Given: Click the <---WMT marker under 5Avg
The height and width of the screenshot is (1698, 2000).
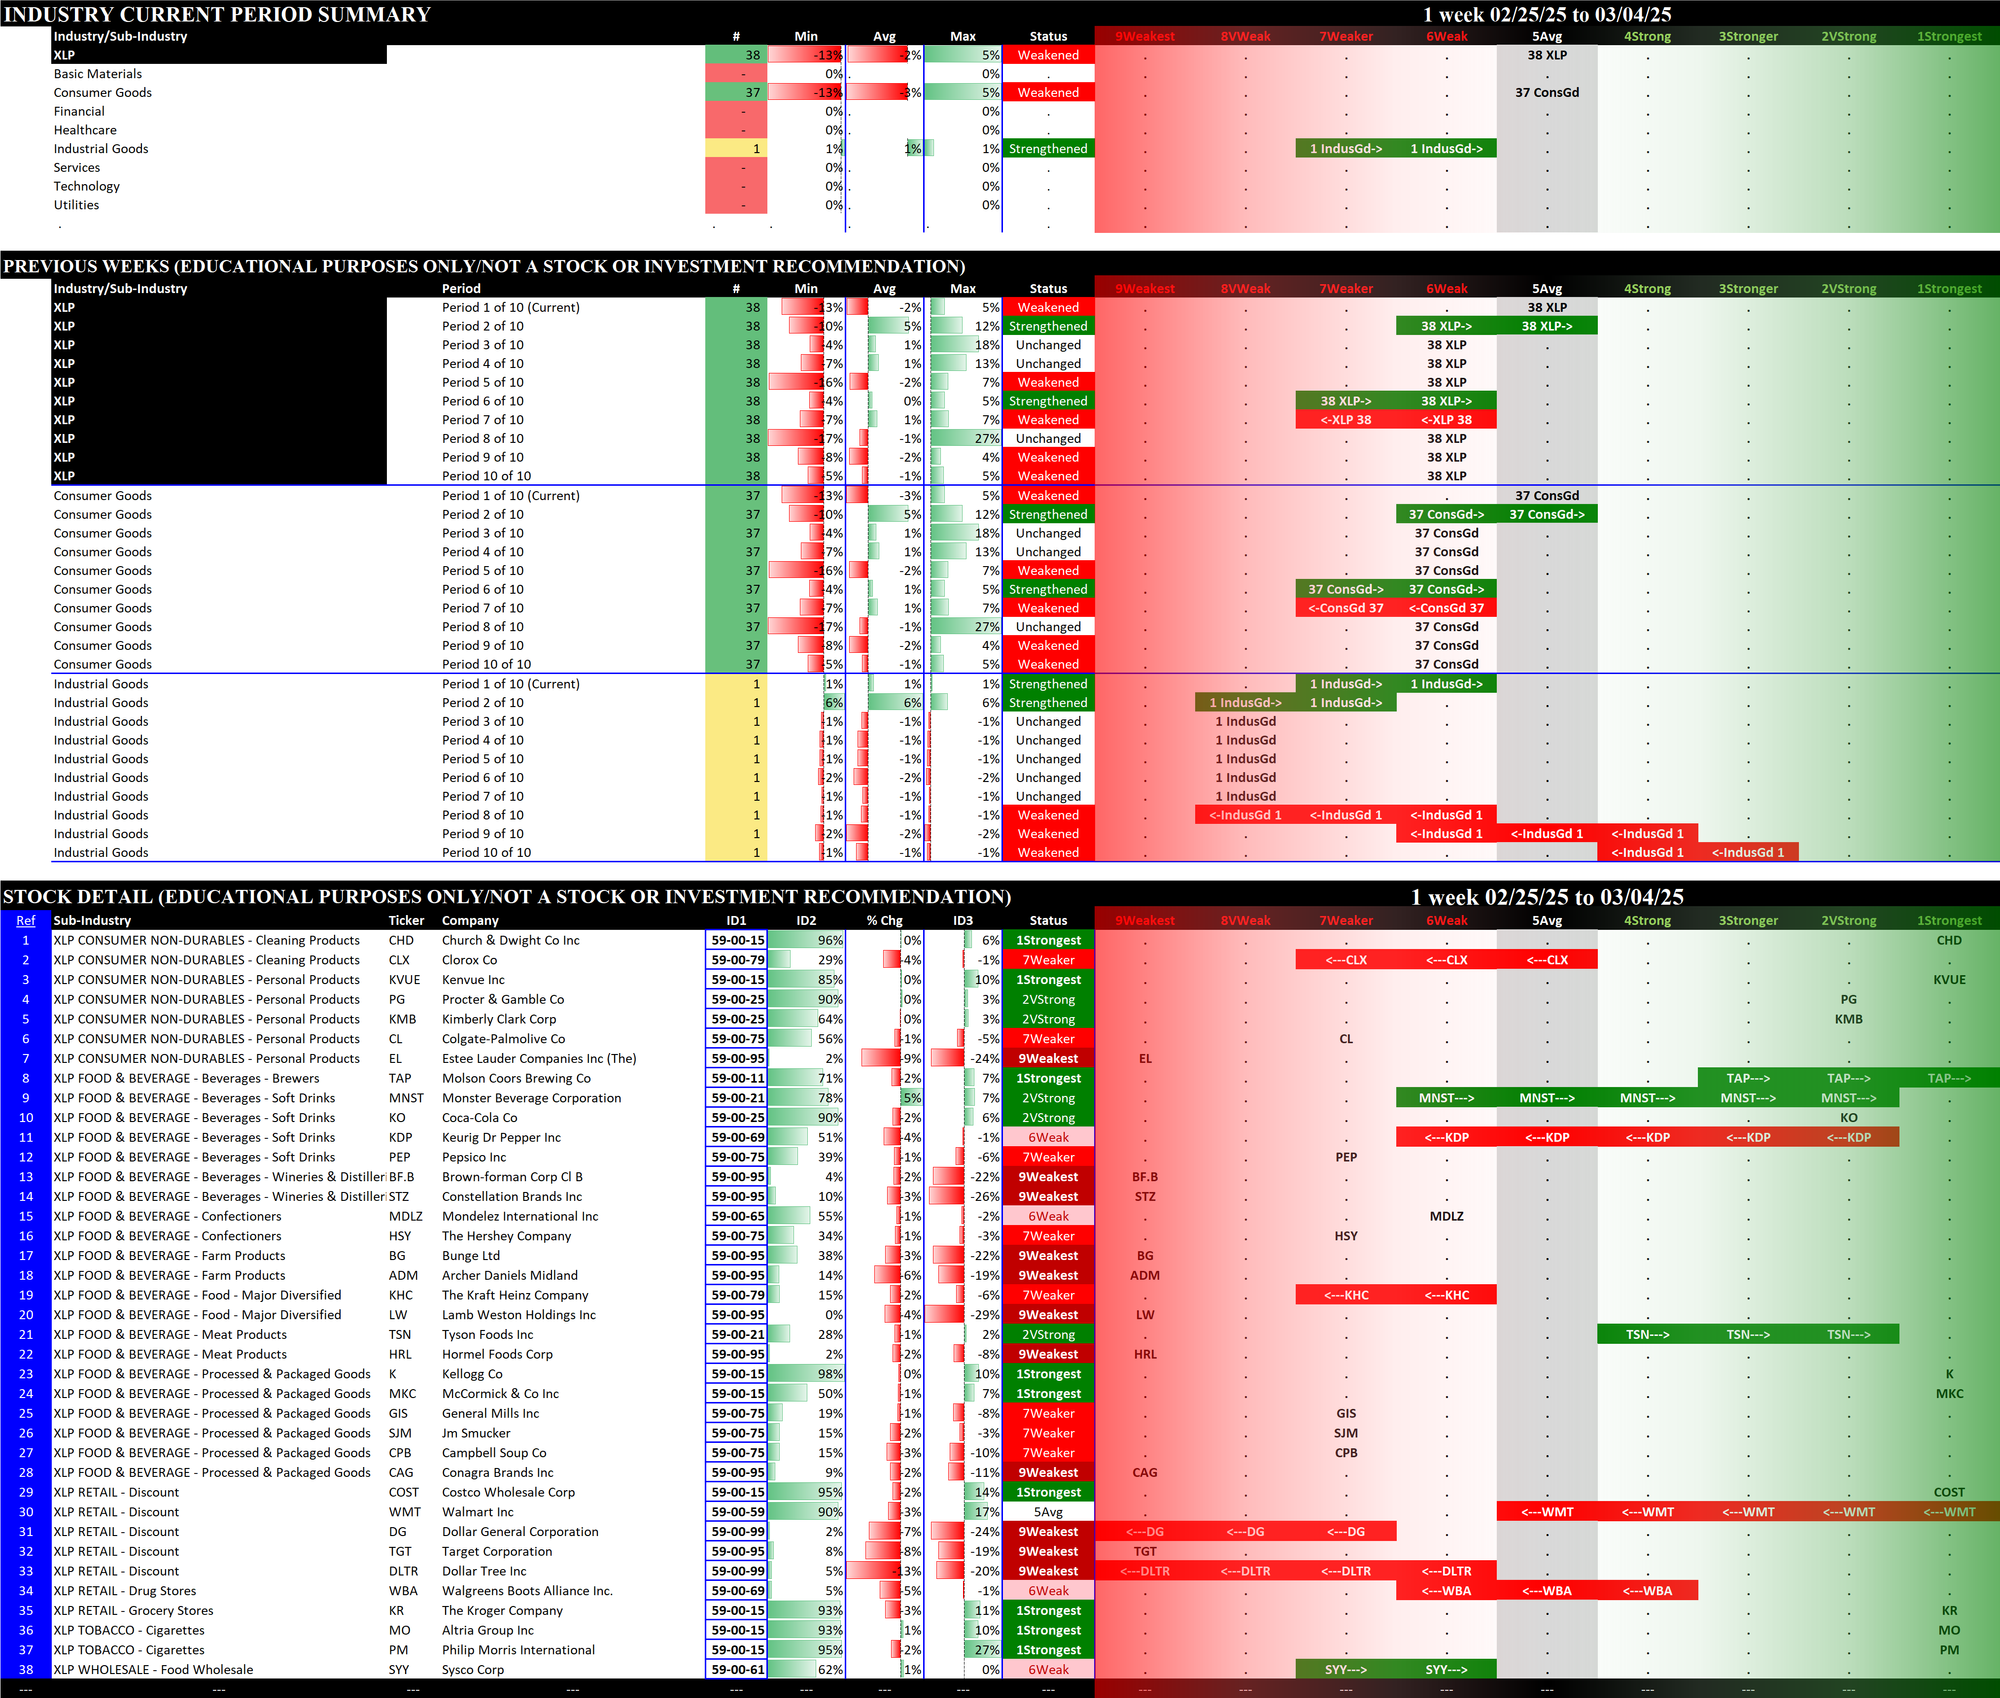Looking at the screenshot, I should coord(1546,1512).
